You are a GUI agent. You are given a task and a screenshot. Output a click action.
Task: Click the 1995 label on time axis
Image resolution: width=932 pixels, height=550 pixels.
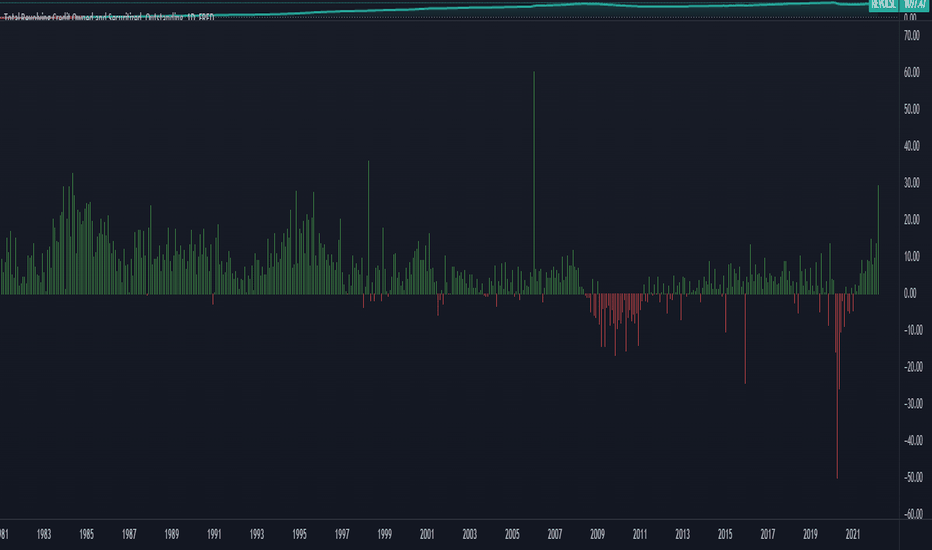300,534
